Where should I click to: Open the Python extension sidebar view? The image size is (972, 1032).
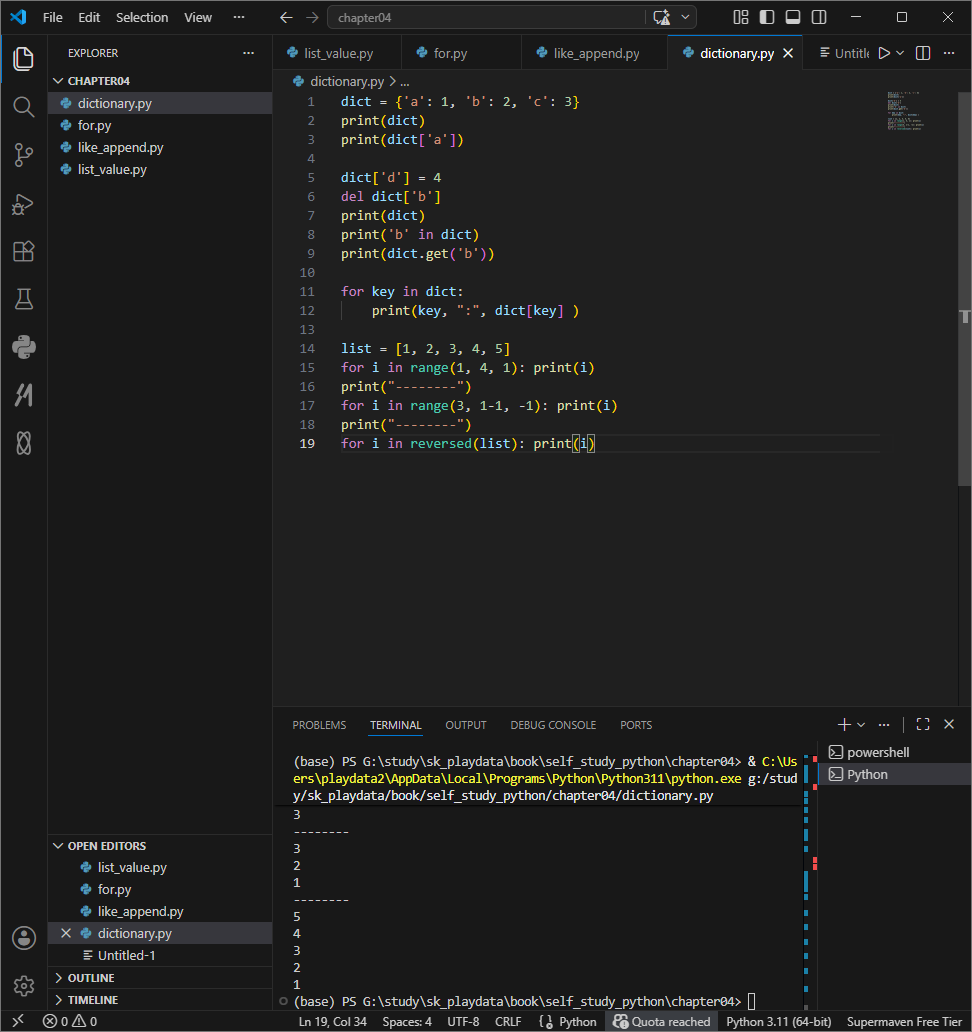[24, 348]
